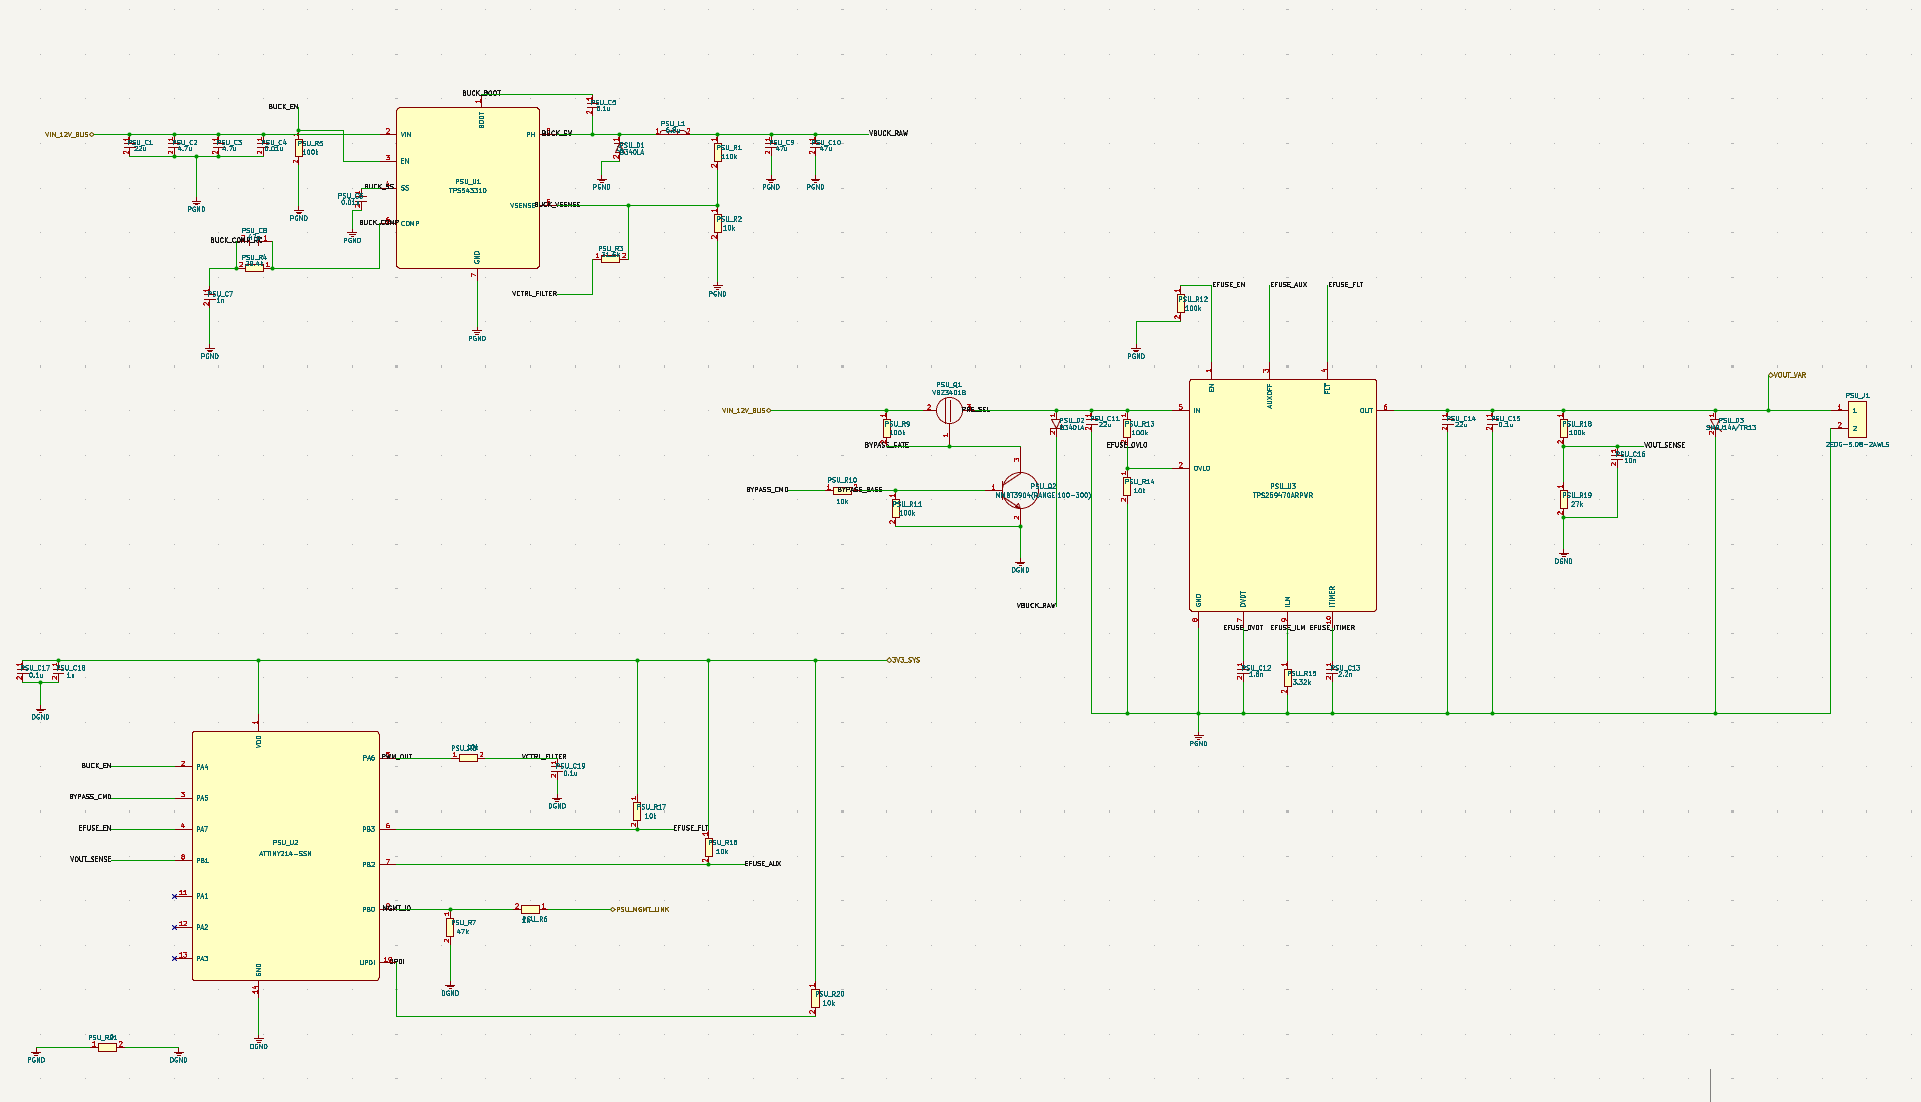Click the VOUT_VAR hierarchical label
This screenshot has width=1921, height=1102.
pos(1788,375)
